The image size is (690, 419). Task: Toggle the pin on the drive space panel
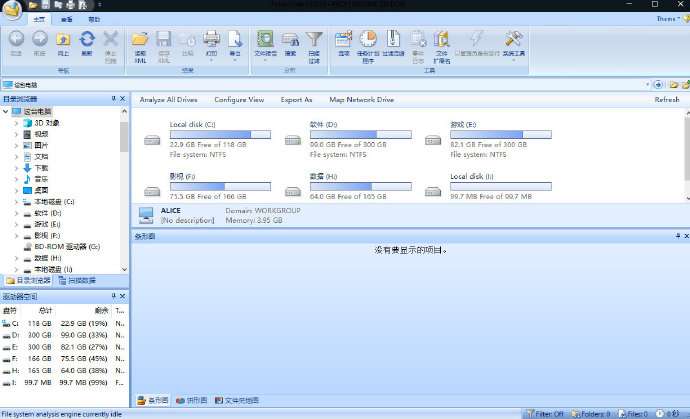(113, 298)
